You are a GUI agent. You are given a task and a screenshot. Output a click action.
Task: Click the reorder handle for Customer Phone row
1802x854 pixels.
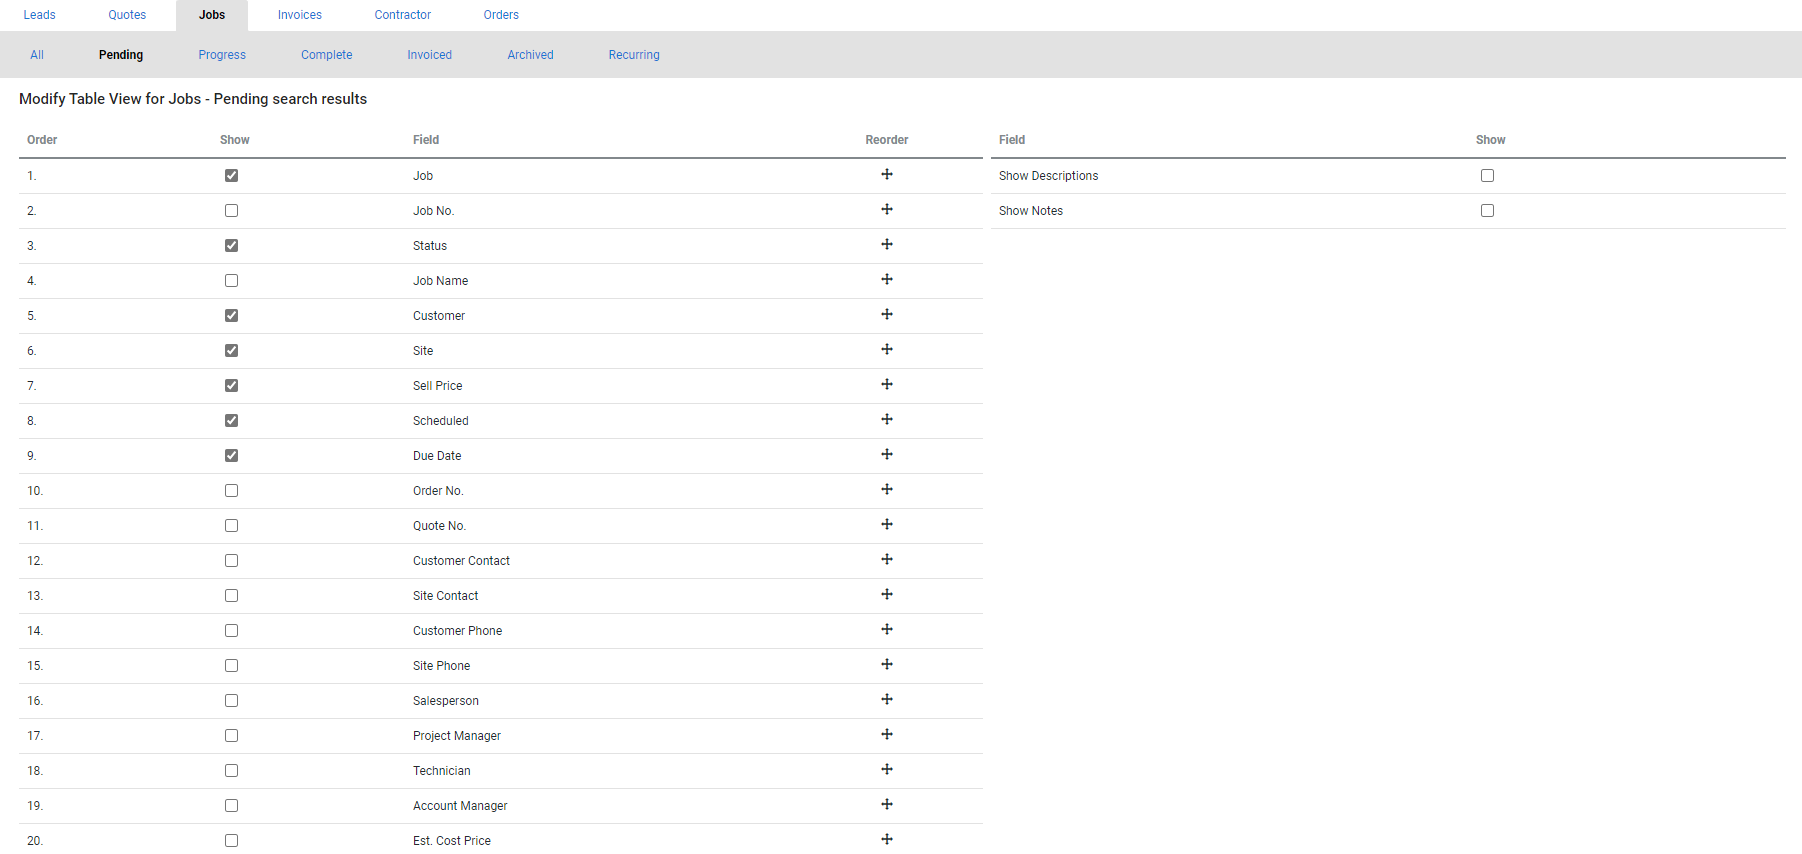pos(887,629)
